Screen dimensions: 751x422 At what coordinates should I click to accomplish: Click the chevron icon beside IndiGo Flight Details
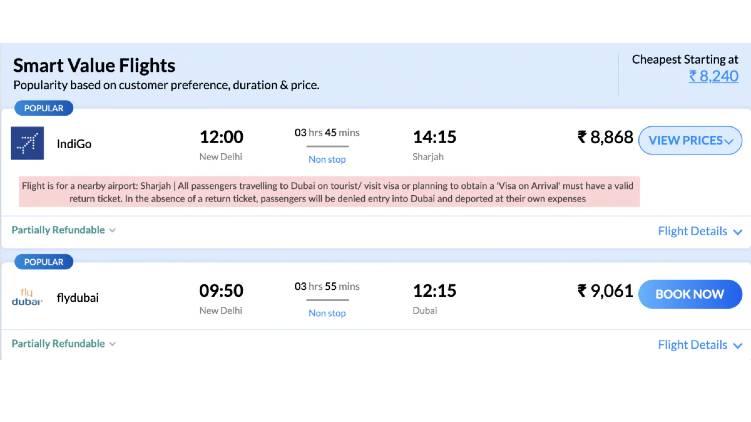coord(738,232)
